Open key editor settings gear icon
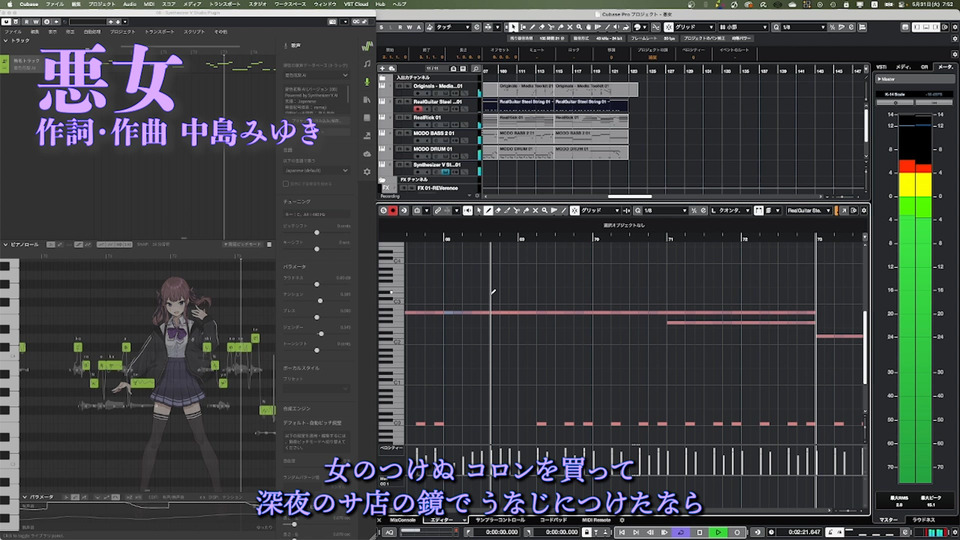This screenshot has height=540, width=960. coord(864,211)
